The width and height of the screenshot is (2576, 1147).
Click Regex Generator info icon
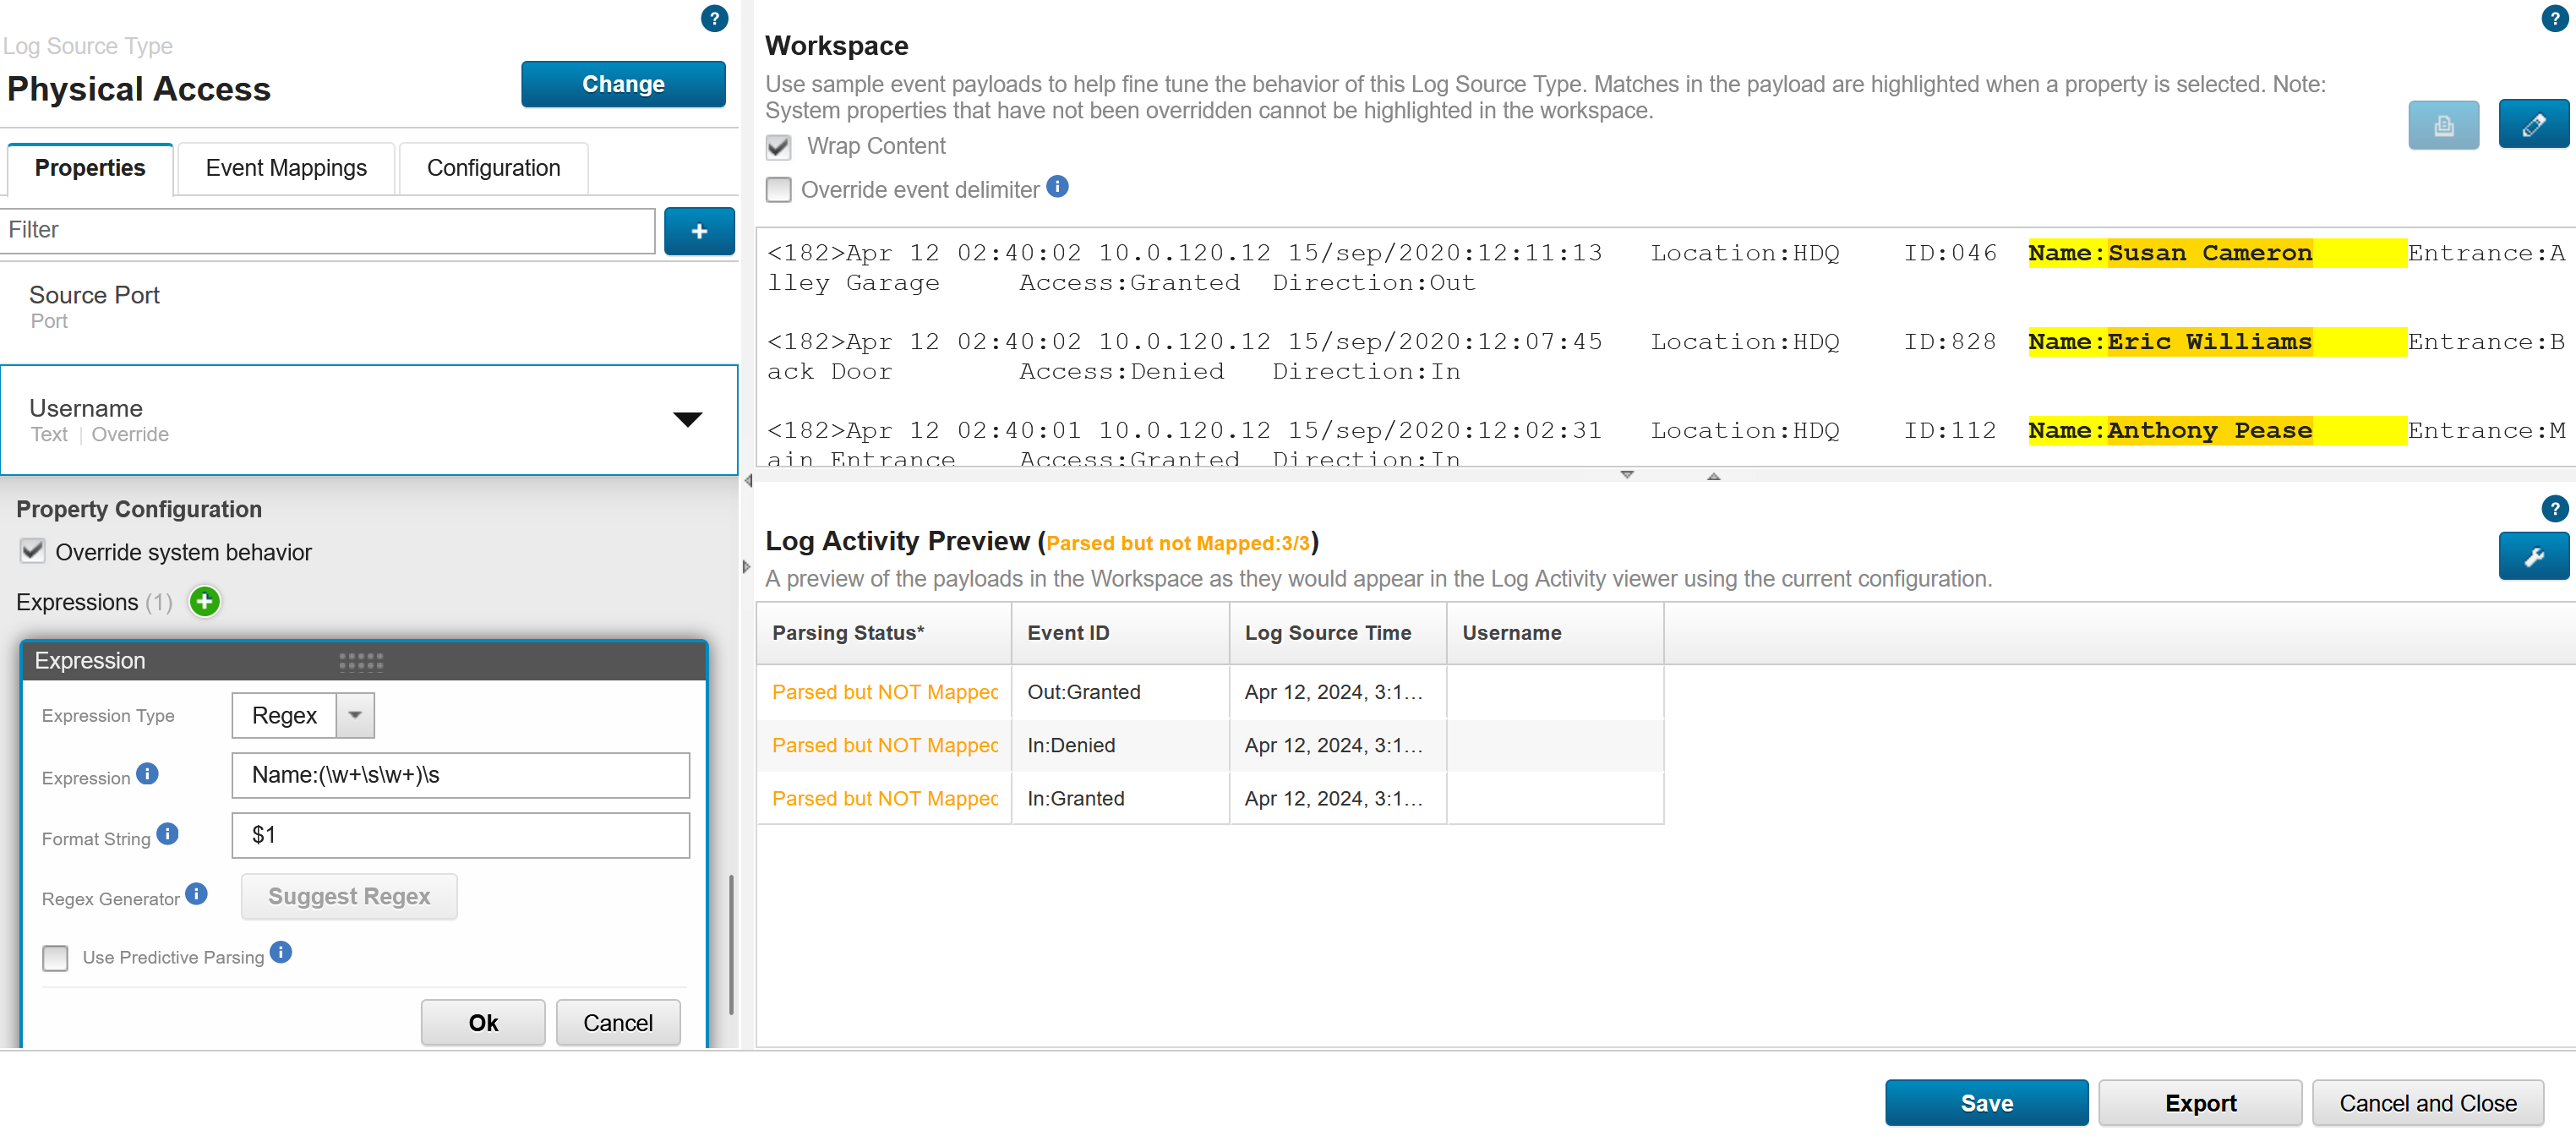click(x=197, y=894)
